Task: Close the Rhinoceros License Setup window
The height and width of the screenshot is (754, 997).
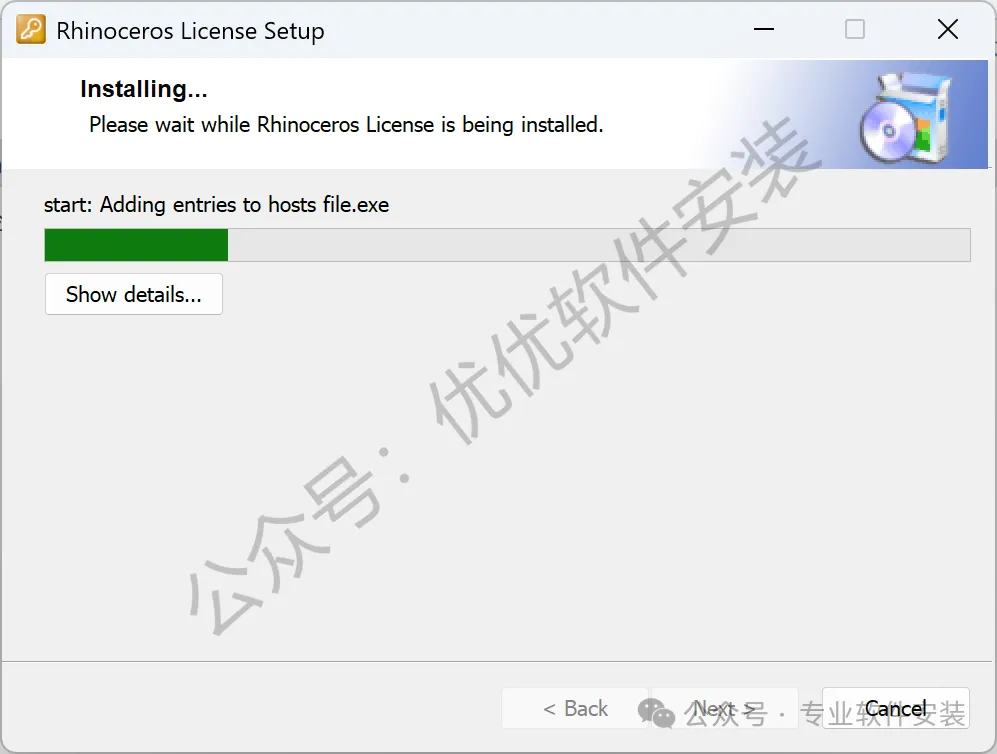Action: click(947, 29)
